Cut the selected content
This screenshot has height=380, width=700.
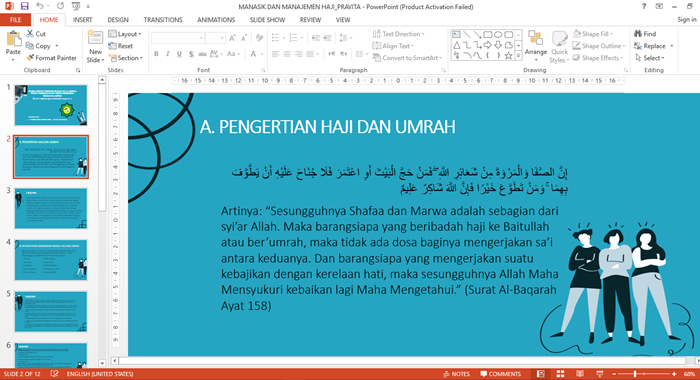[36, 33]
